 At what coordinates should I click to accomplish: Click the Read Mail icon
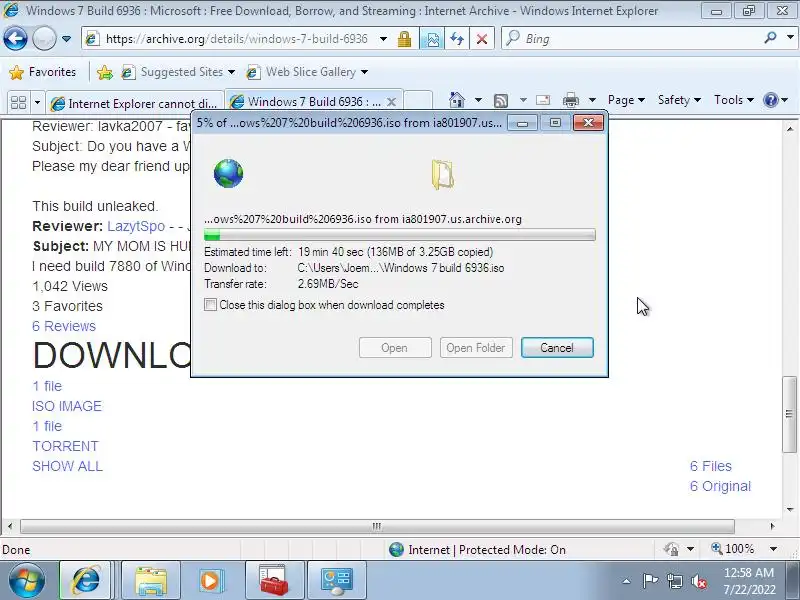pyautogui.click(x=543, y=100)
